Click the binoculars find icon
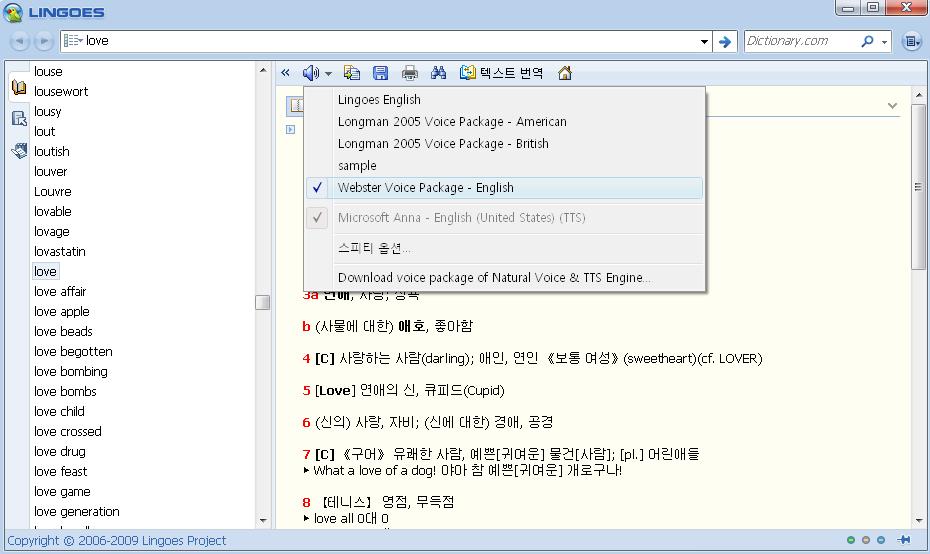930x554 pixels. (x=438, y=73)
